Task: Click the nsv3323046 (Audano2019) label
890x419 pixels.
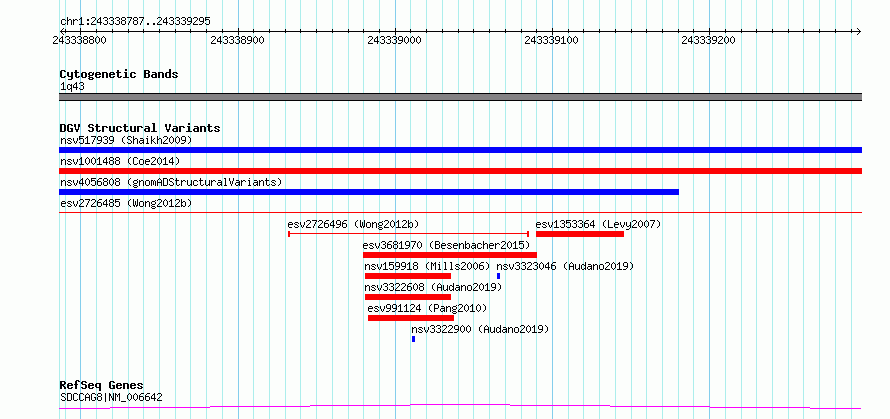Action: (x=565, y=266)
